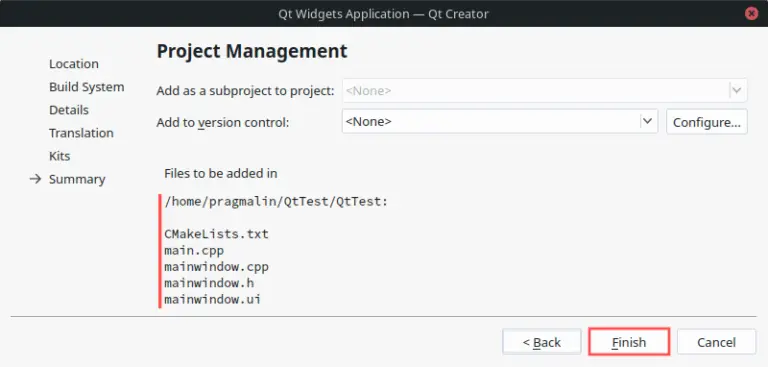This screenshot has width=768, height=367.
Task: Click the version control dropdown chevron arrow
Action: coord(648,121)
